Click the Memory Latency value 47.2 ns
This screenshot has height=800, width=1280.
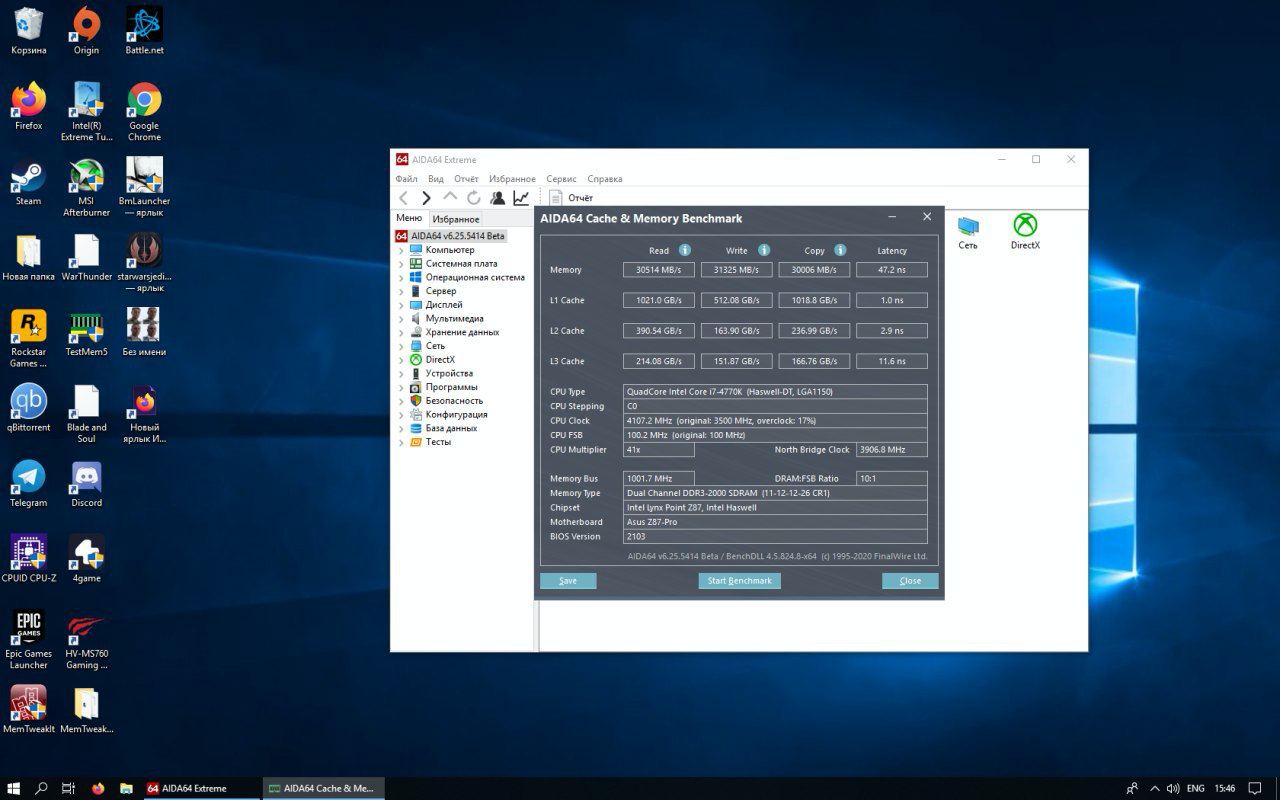point(892,270)
